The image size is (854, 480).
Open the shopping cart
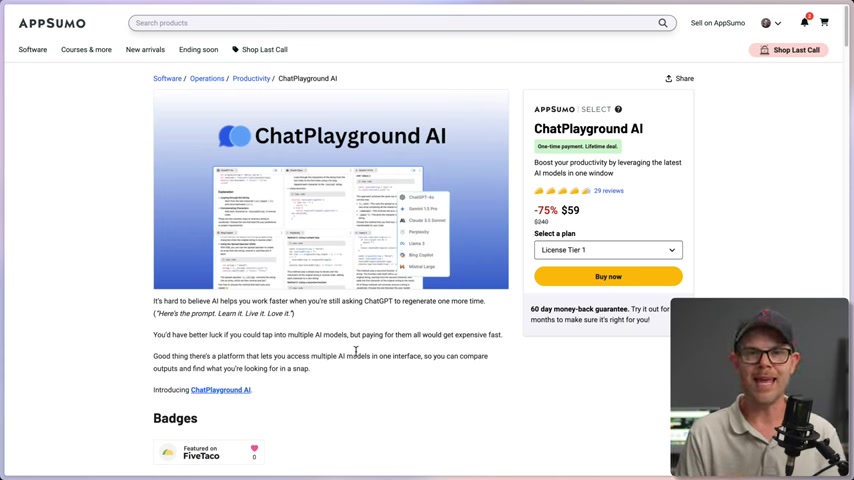tap(824, 22)
